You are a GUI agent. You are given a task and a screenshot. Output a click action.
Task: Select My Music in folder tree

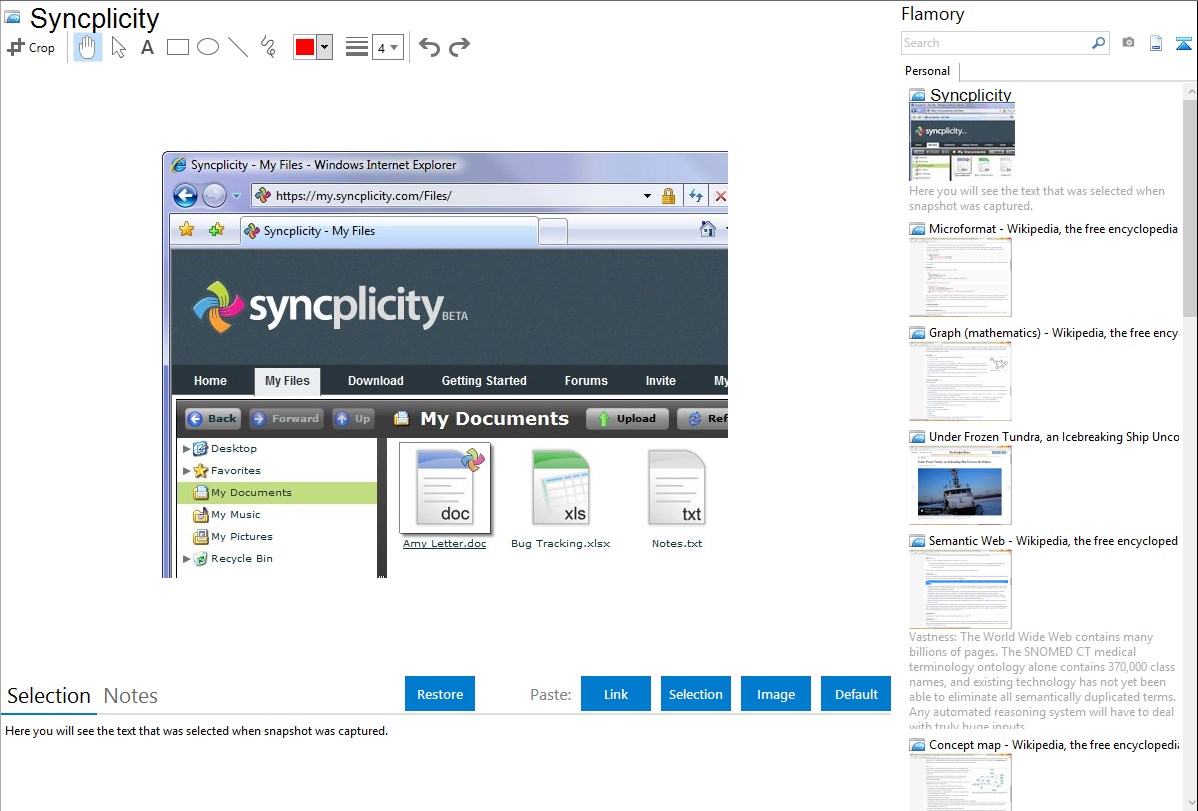(235, 514)
